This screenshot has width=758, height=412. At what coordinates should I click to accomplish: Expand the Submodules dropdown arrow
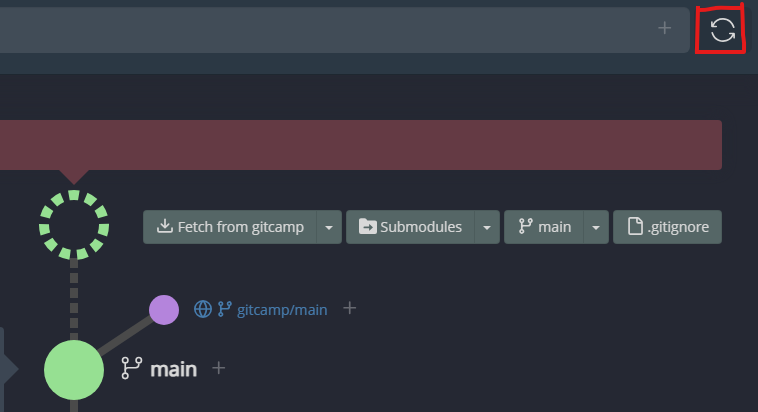[486, 227]
